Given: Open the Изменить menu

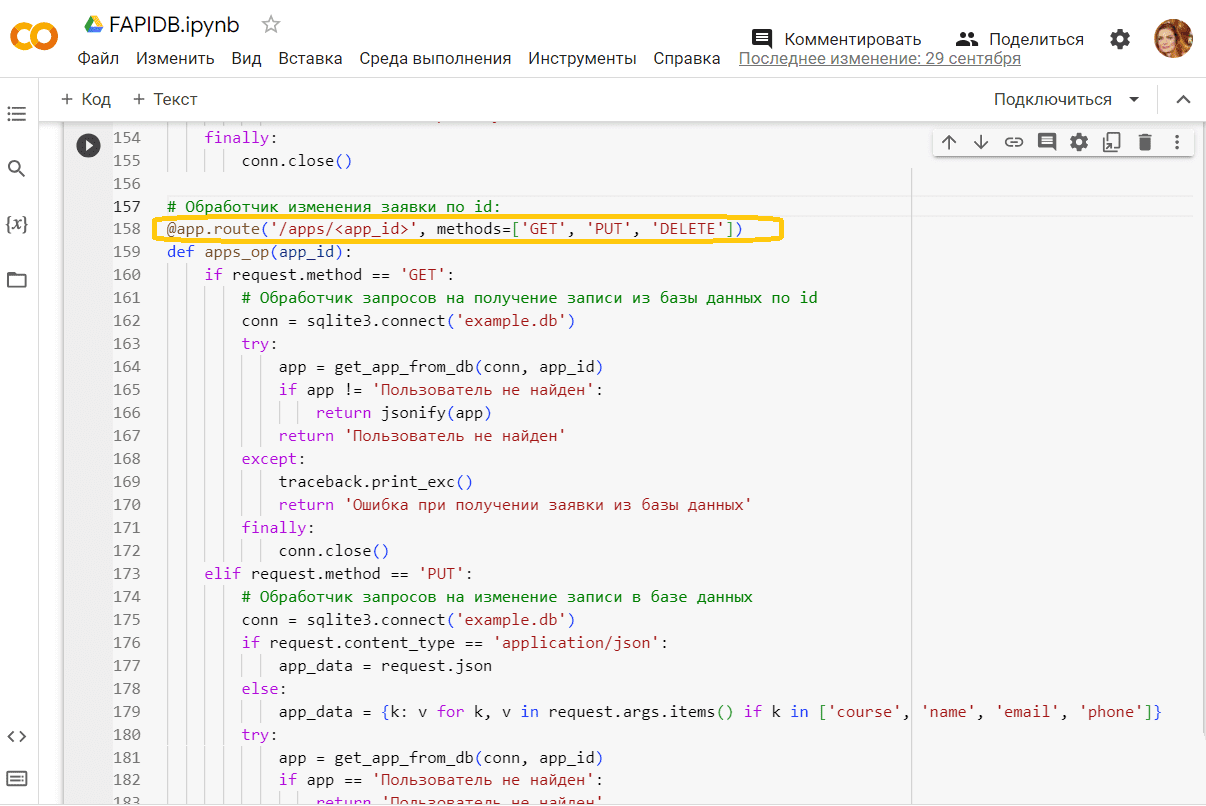Looking at the screenshot, I should [x=175, y=58].
